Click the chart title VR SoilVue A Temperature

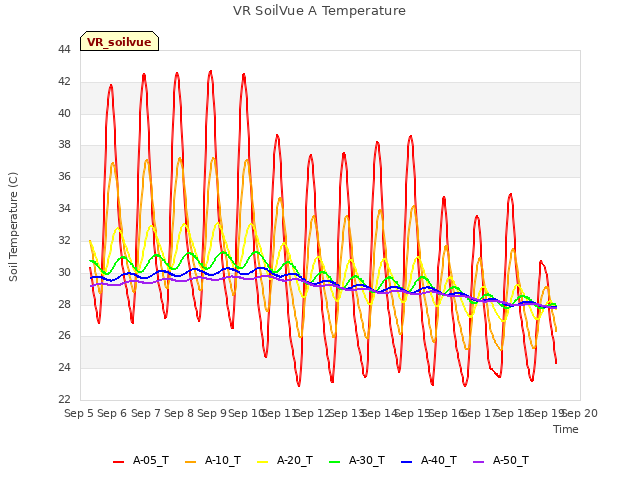click(319, 11)
